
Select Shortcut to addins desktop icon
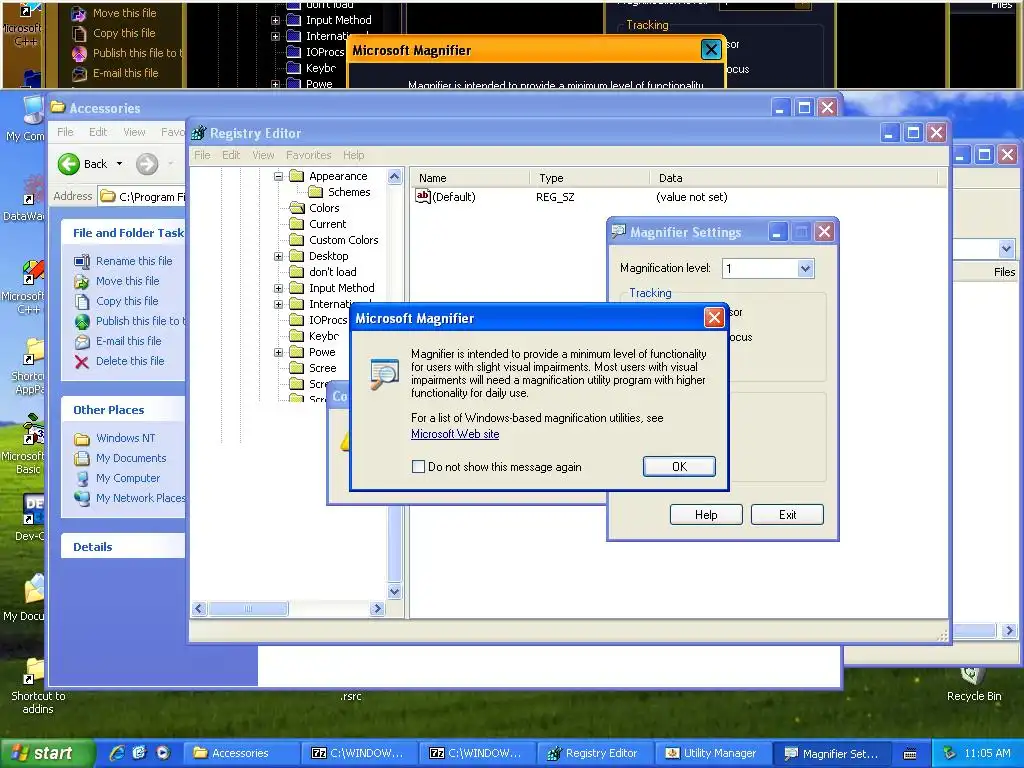pos(33,686)
